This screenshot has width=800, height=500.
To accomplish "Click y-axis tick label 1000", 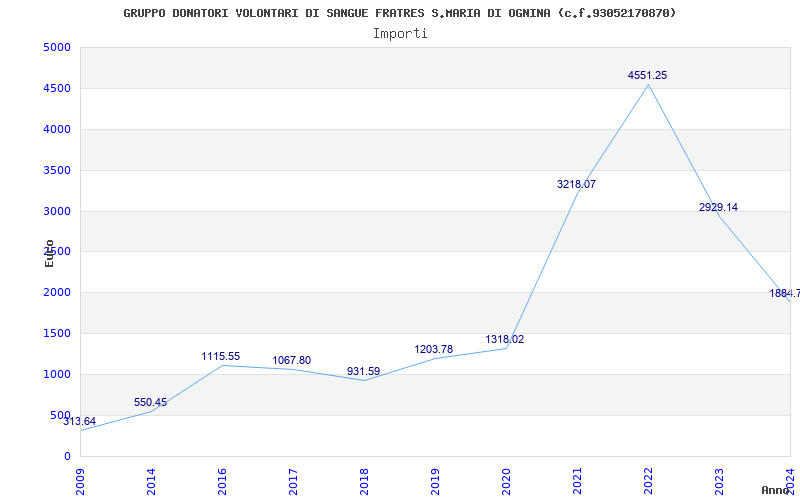I will click(57, 374).
